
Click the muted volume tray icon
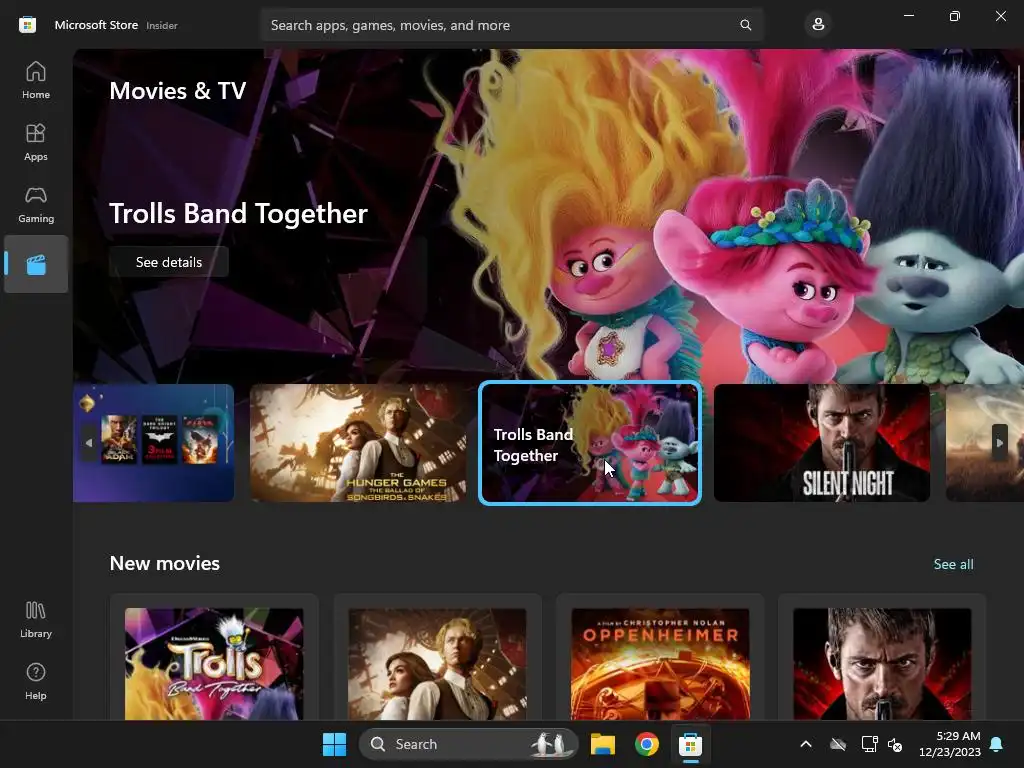coord(895,744)
